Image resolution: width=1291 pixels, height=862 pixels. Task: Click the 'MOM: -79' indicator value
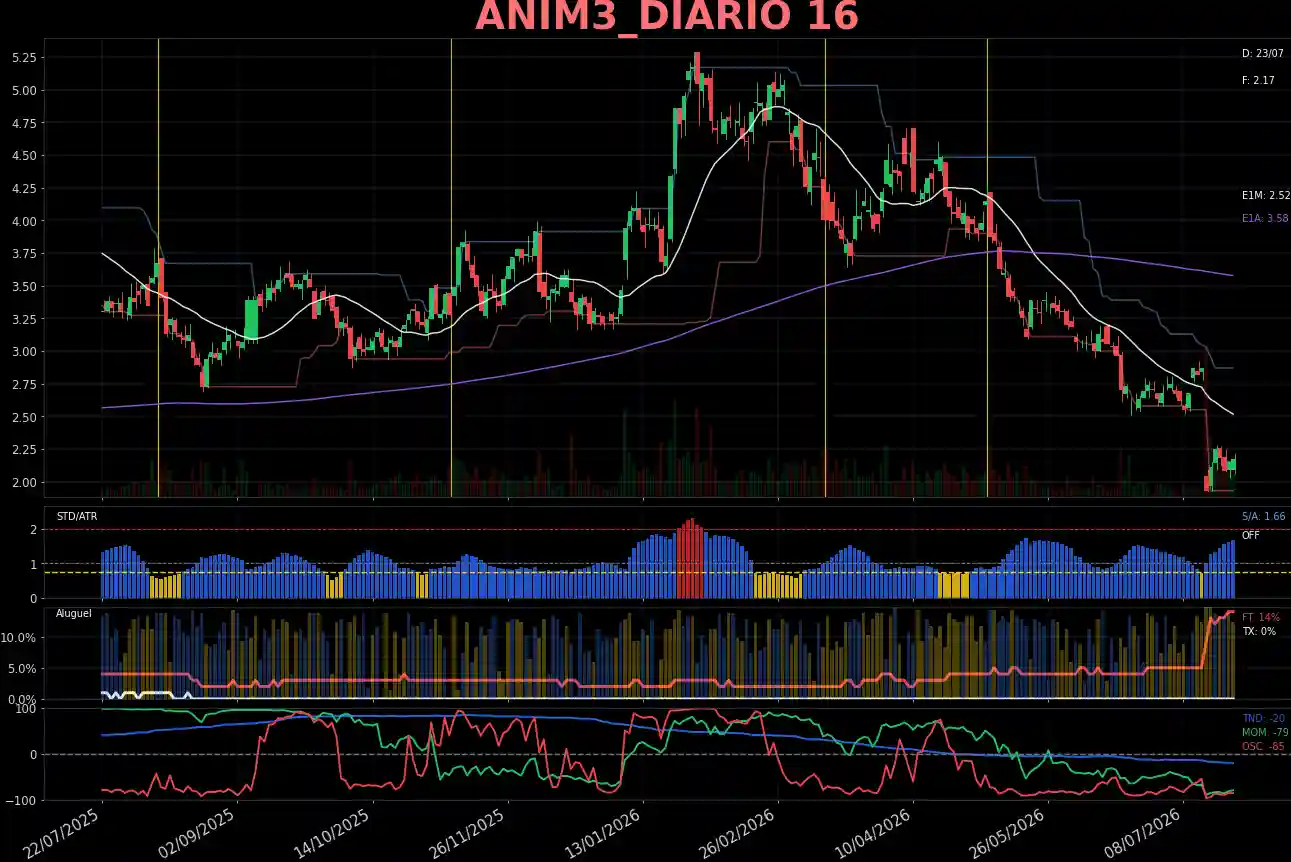(1265, 733)
